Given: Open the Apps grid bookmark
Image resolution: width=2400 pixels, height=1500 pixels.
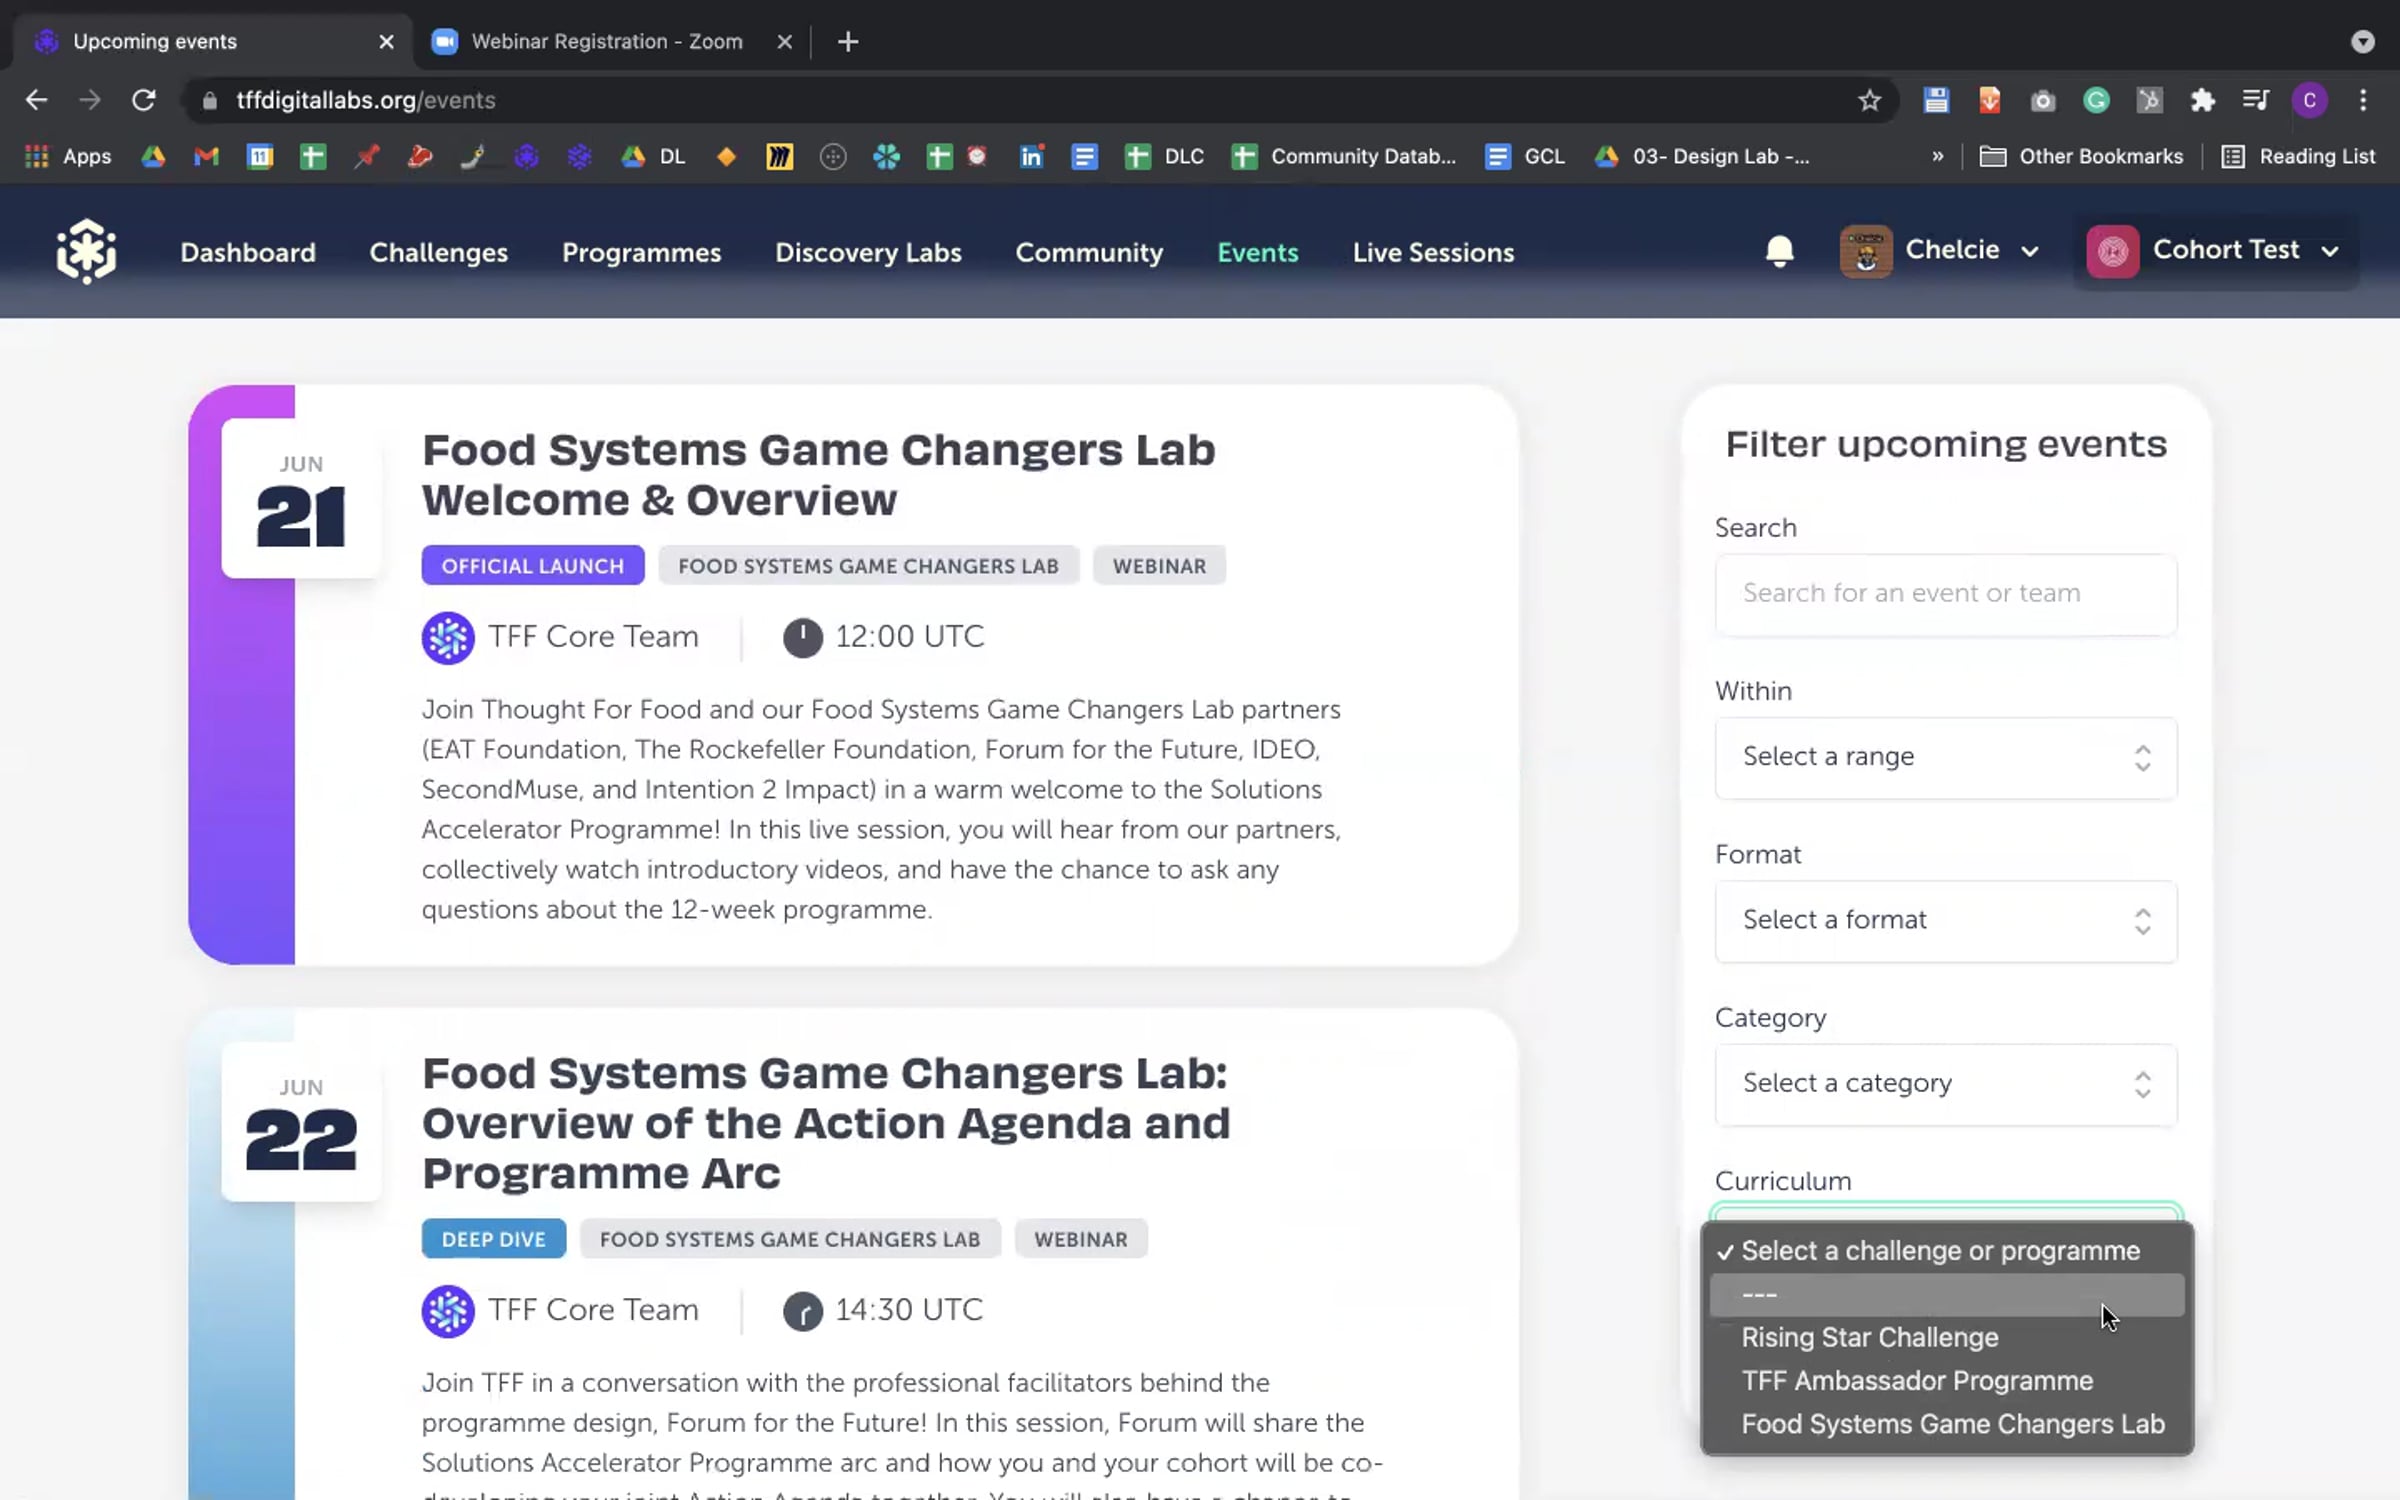Looking at the screenshot, I should (x=67, y=156).
